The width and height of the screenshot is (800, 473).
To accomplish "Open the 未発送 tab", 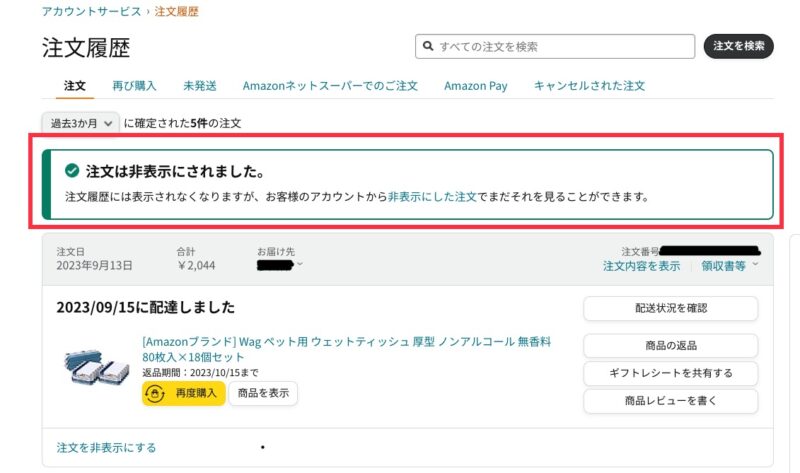I will point(199,86).
